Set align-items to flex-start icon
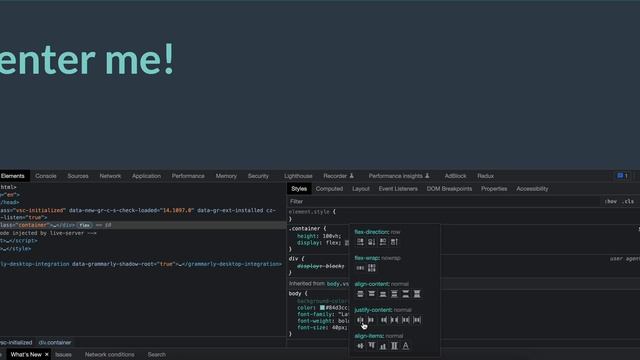 click(371, 346)
